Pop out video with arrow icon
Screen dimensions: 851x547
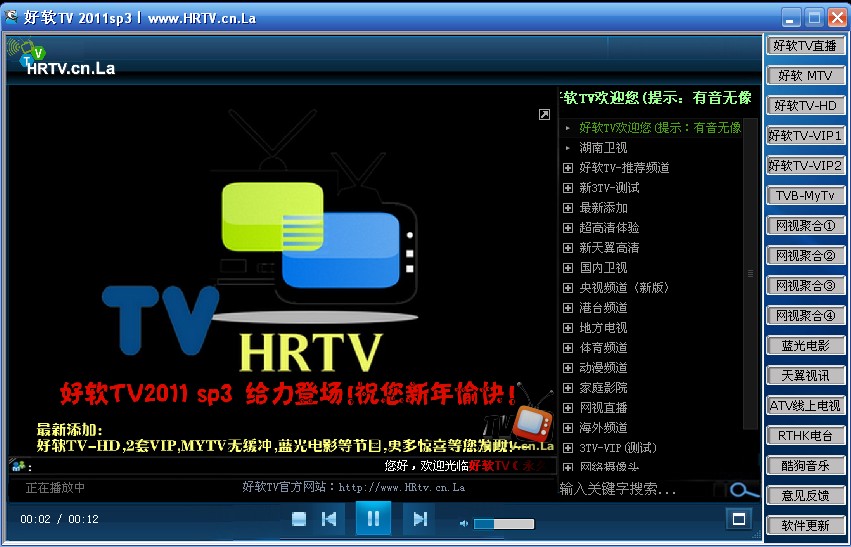click(x=544, y=114)
